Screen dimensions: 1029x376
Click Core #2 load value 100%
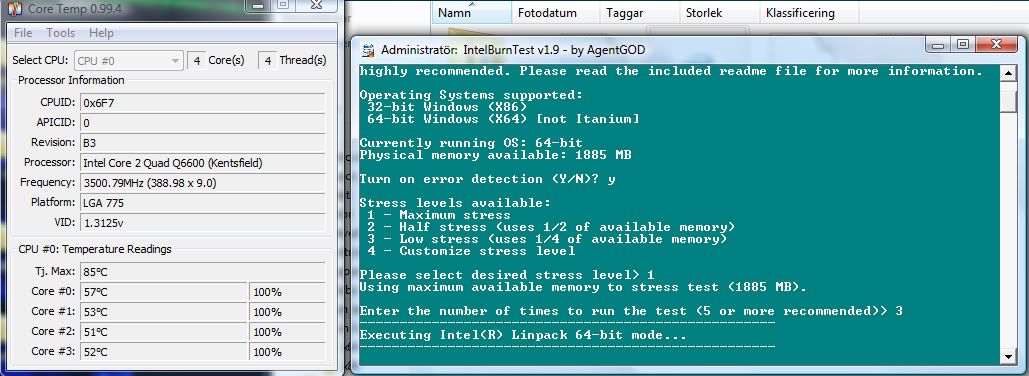pos(287,331)
